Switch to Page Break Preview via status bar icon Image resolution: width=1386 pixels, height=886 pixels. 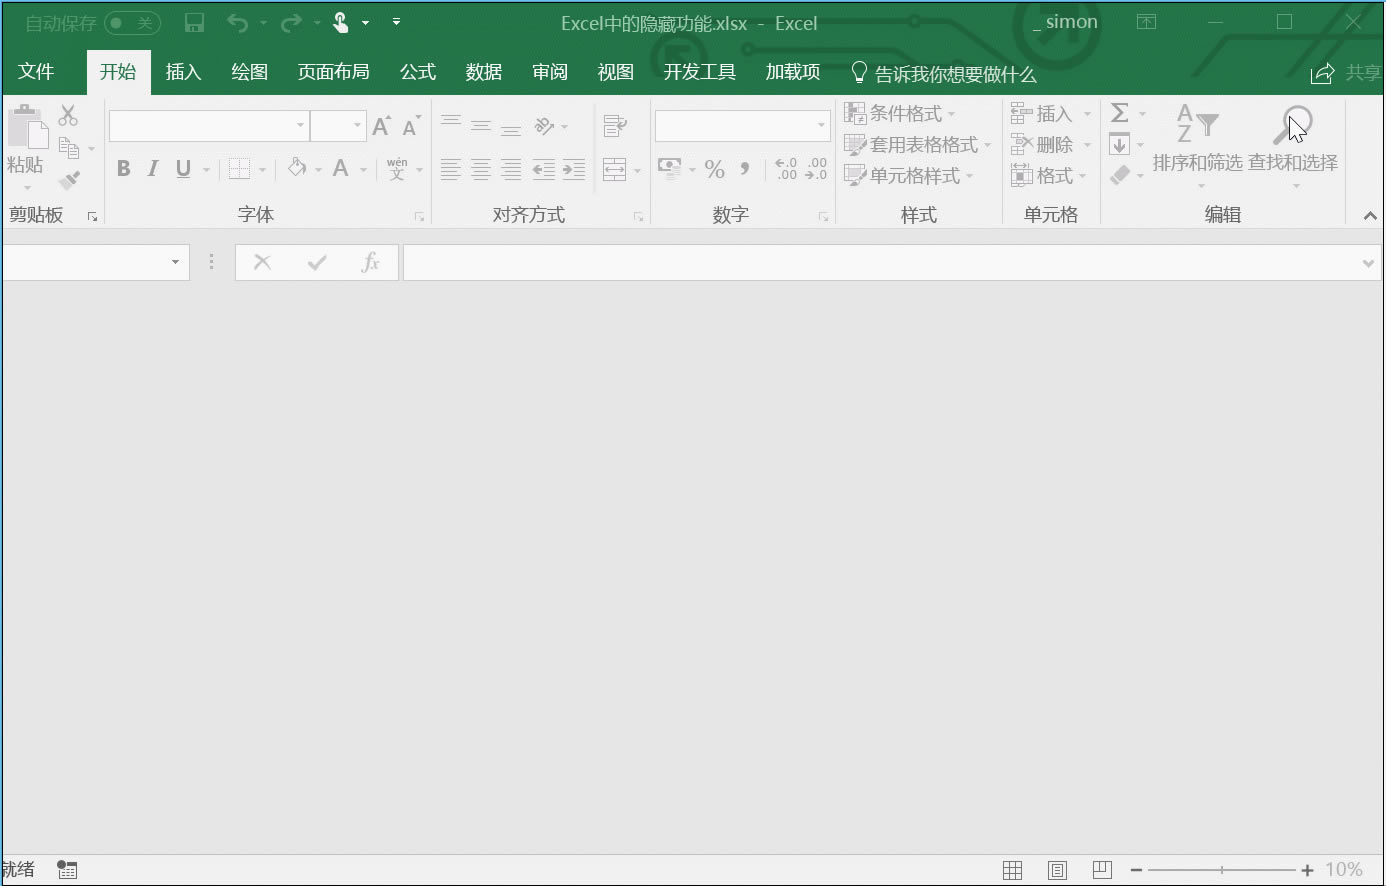tap(1101, 869)
